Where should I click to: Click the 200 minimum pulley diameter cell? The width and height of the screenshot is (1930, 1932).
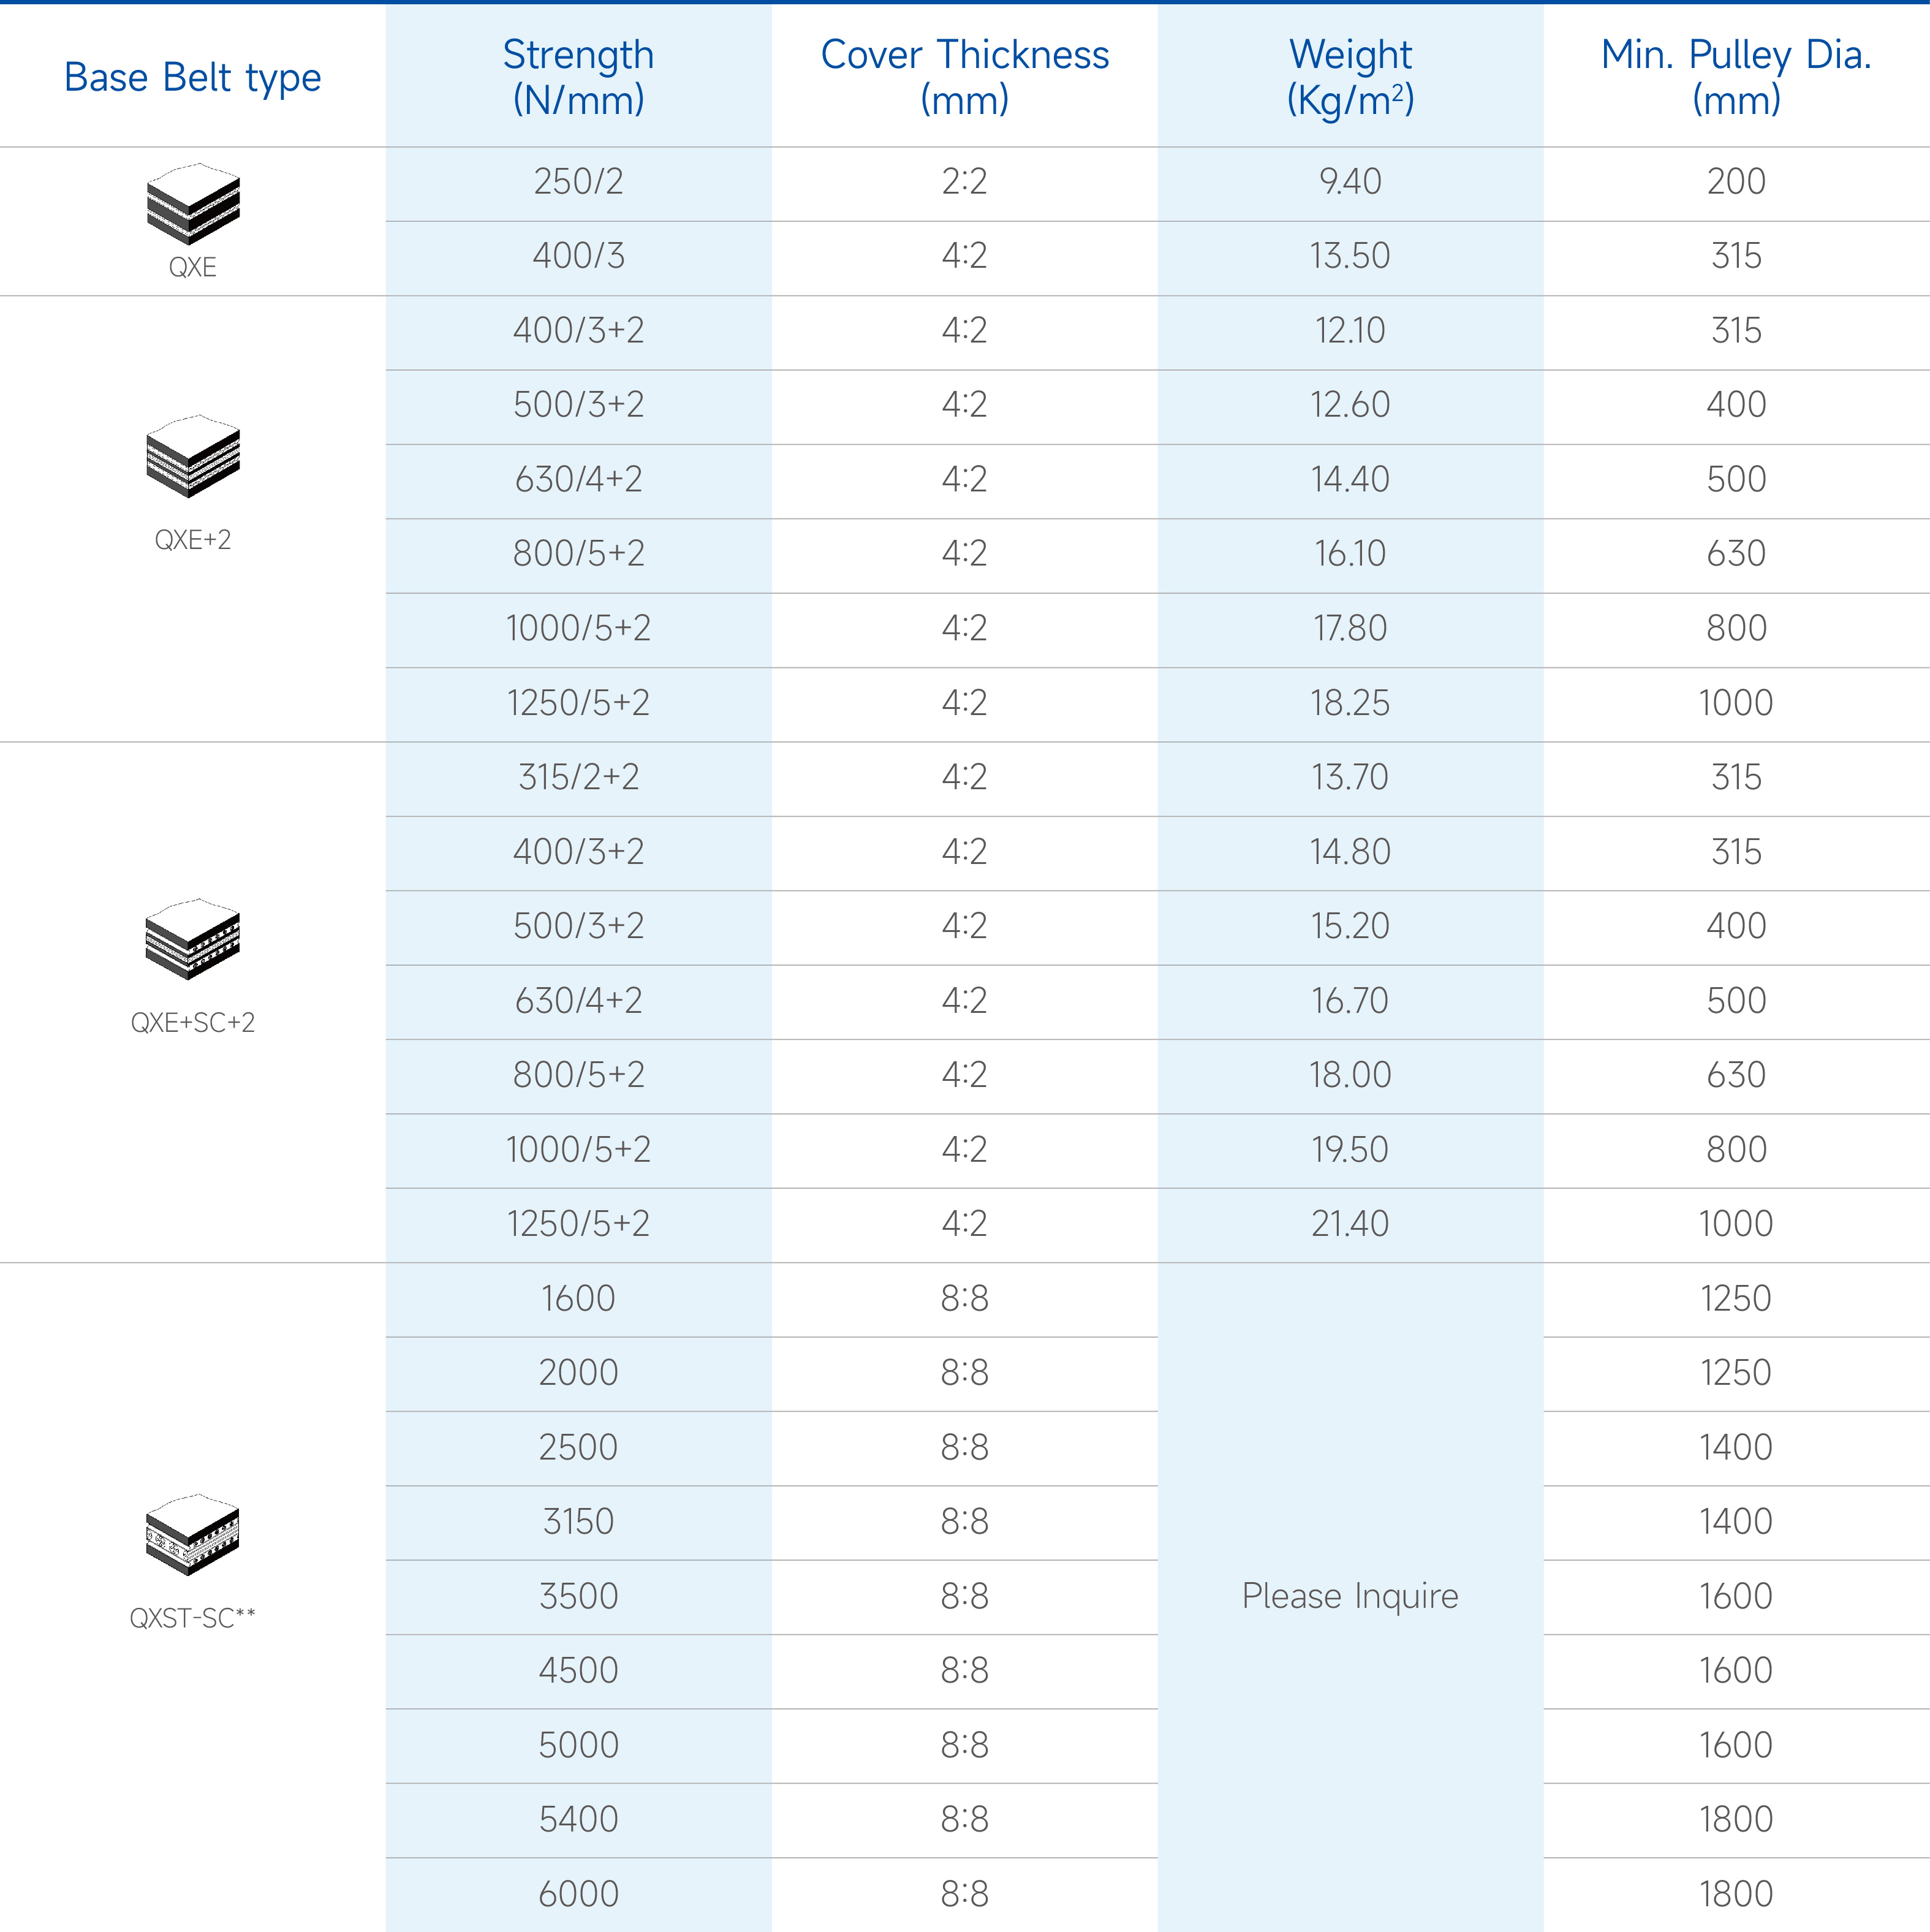pyautogui.click(x=1736, y=182)
